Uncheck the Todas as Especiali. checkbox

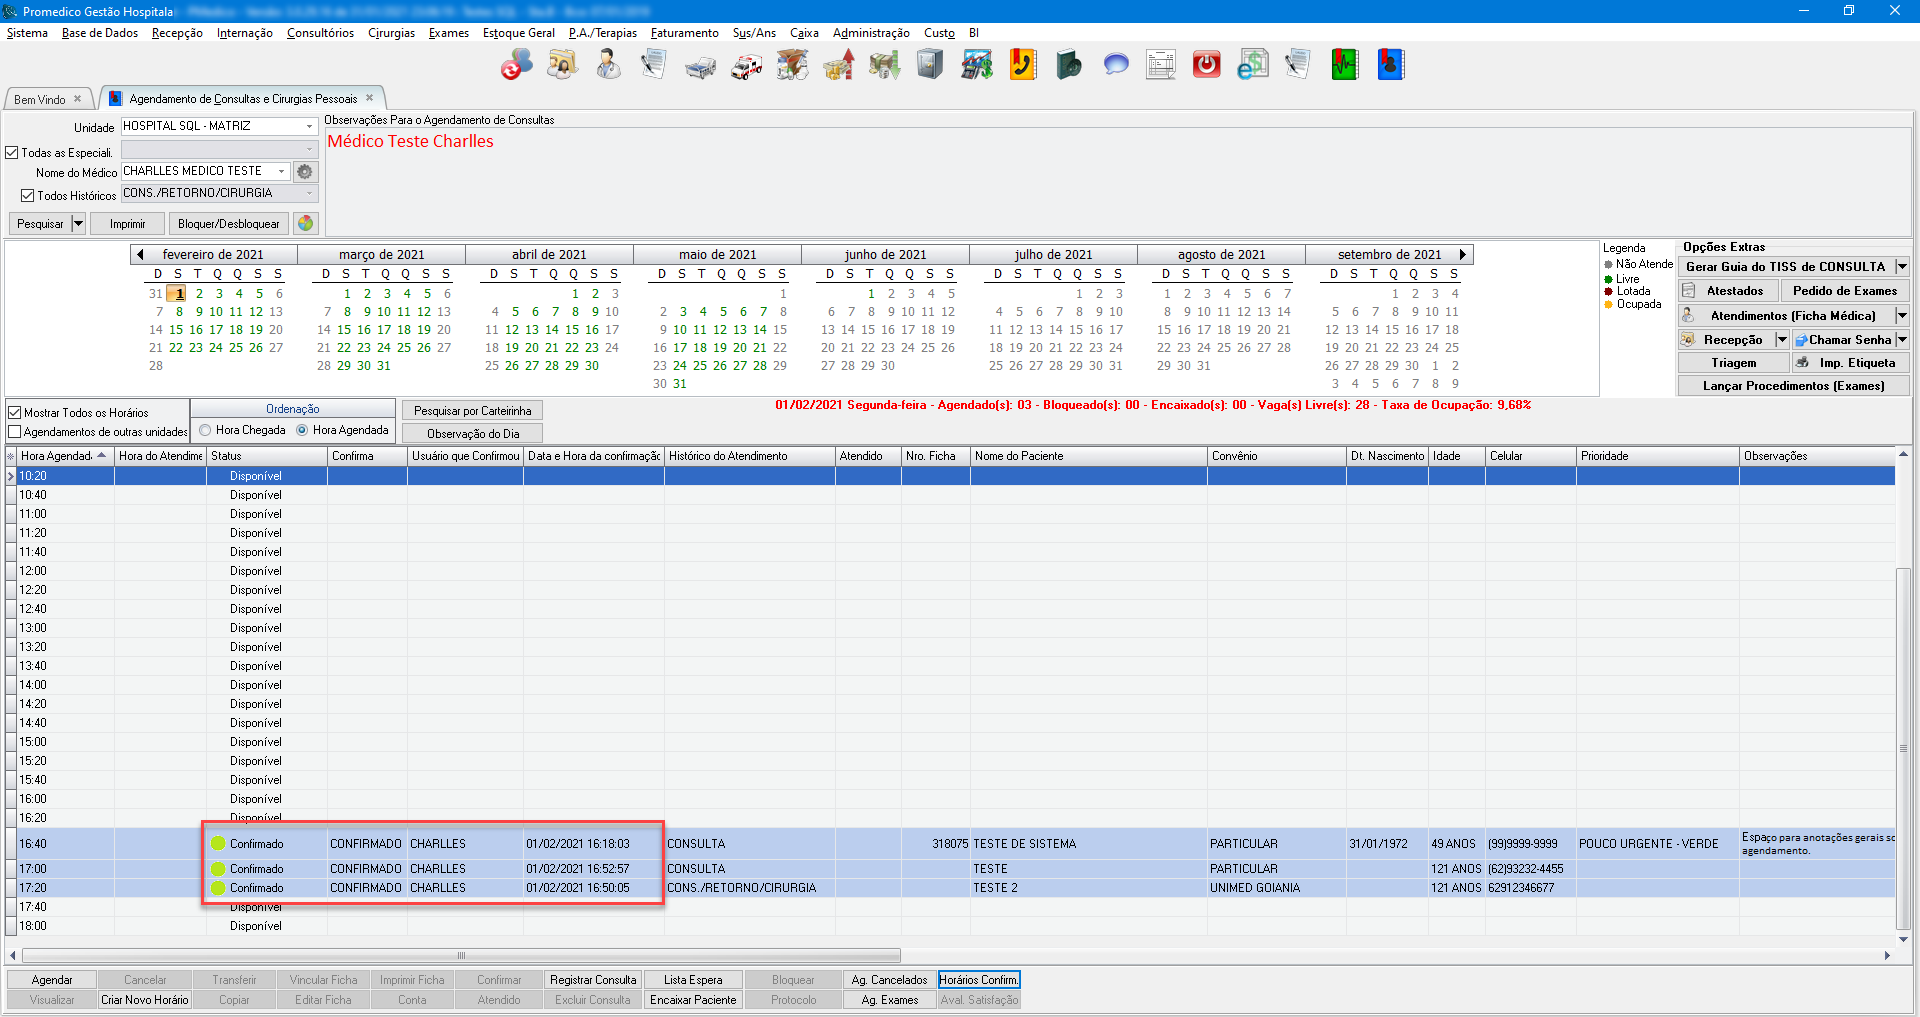(13, 153)
